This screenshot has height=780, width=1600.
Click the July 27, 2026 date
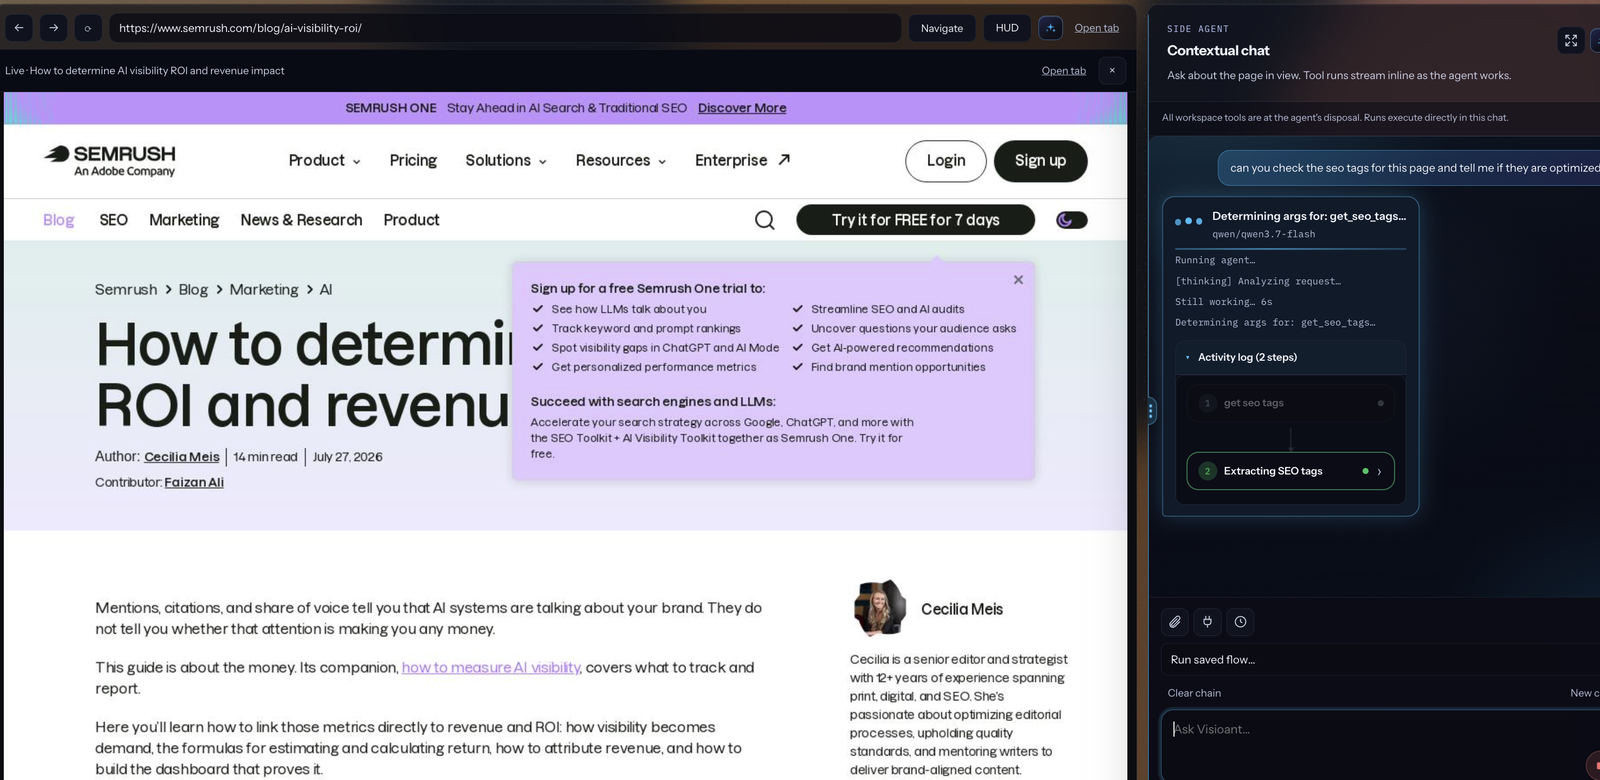pyautogui.click(x=347, y=457)
